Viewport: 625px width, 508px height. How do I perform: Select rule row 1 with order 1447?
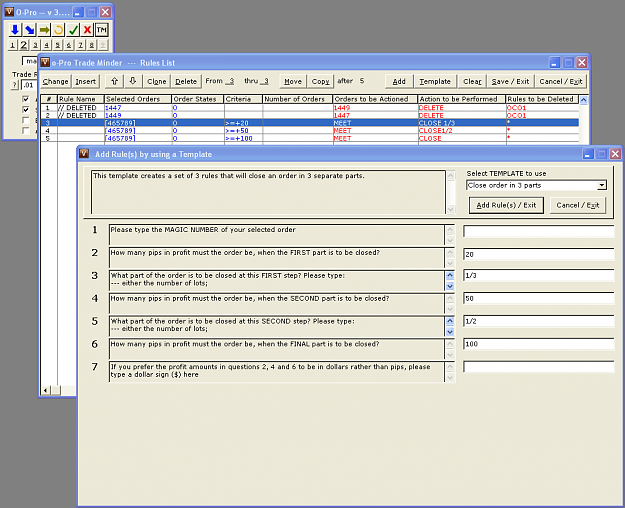coord(310,108)
